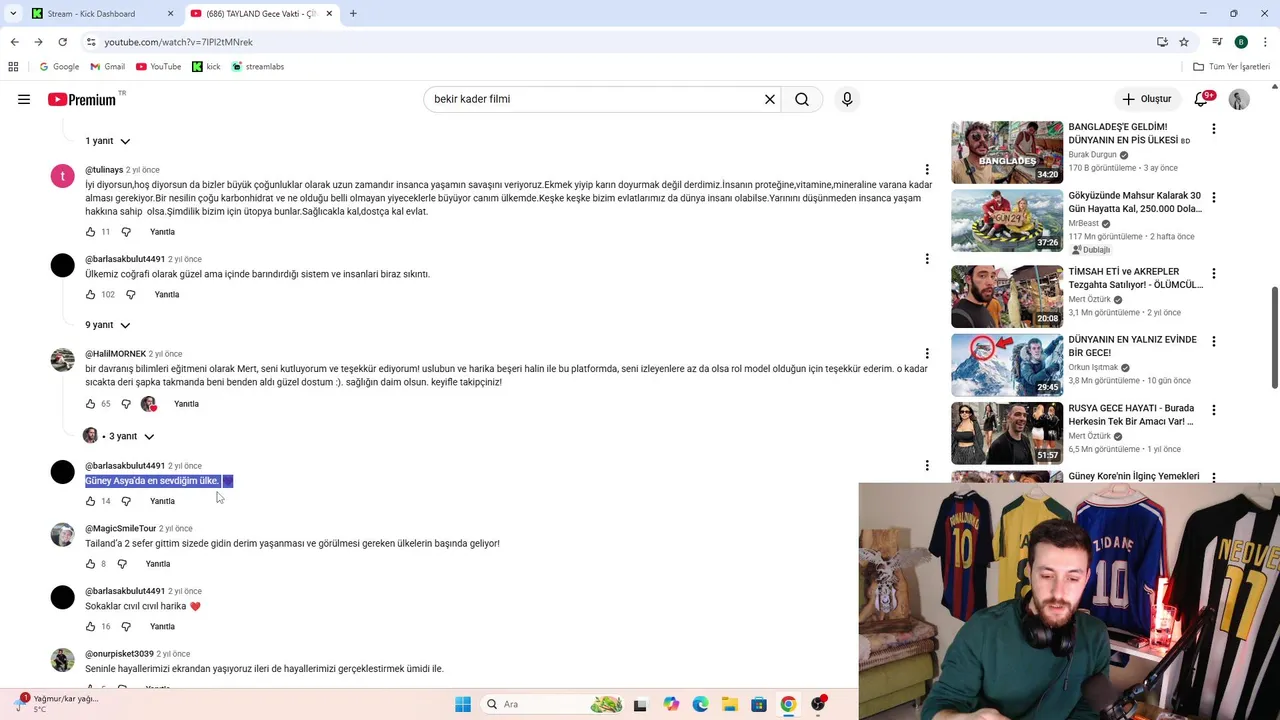Go back to the previous page
Screen dimensions: 1280x720
coord(14,42)
